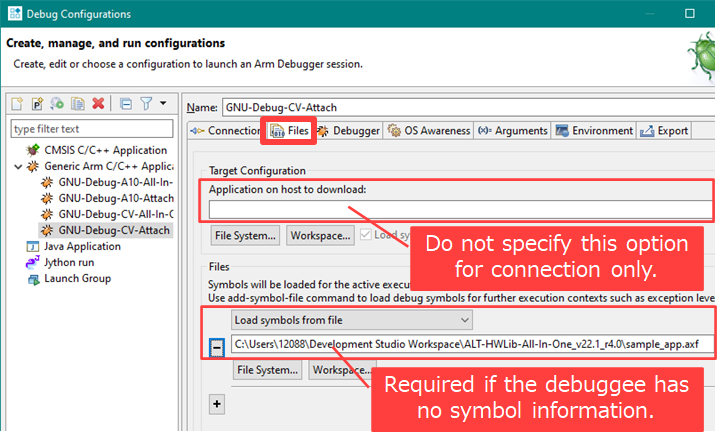The width and height of the screenshot is (717, 438).
Task: Switch to the Debugger tab
Action: 348,131
